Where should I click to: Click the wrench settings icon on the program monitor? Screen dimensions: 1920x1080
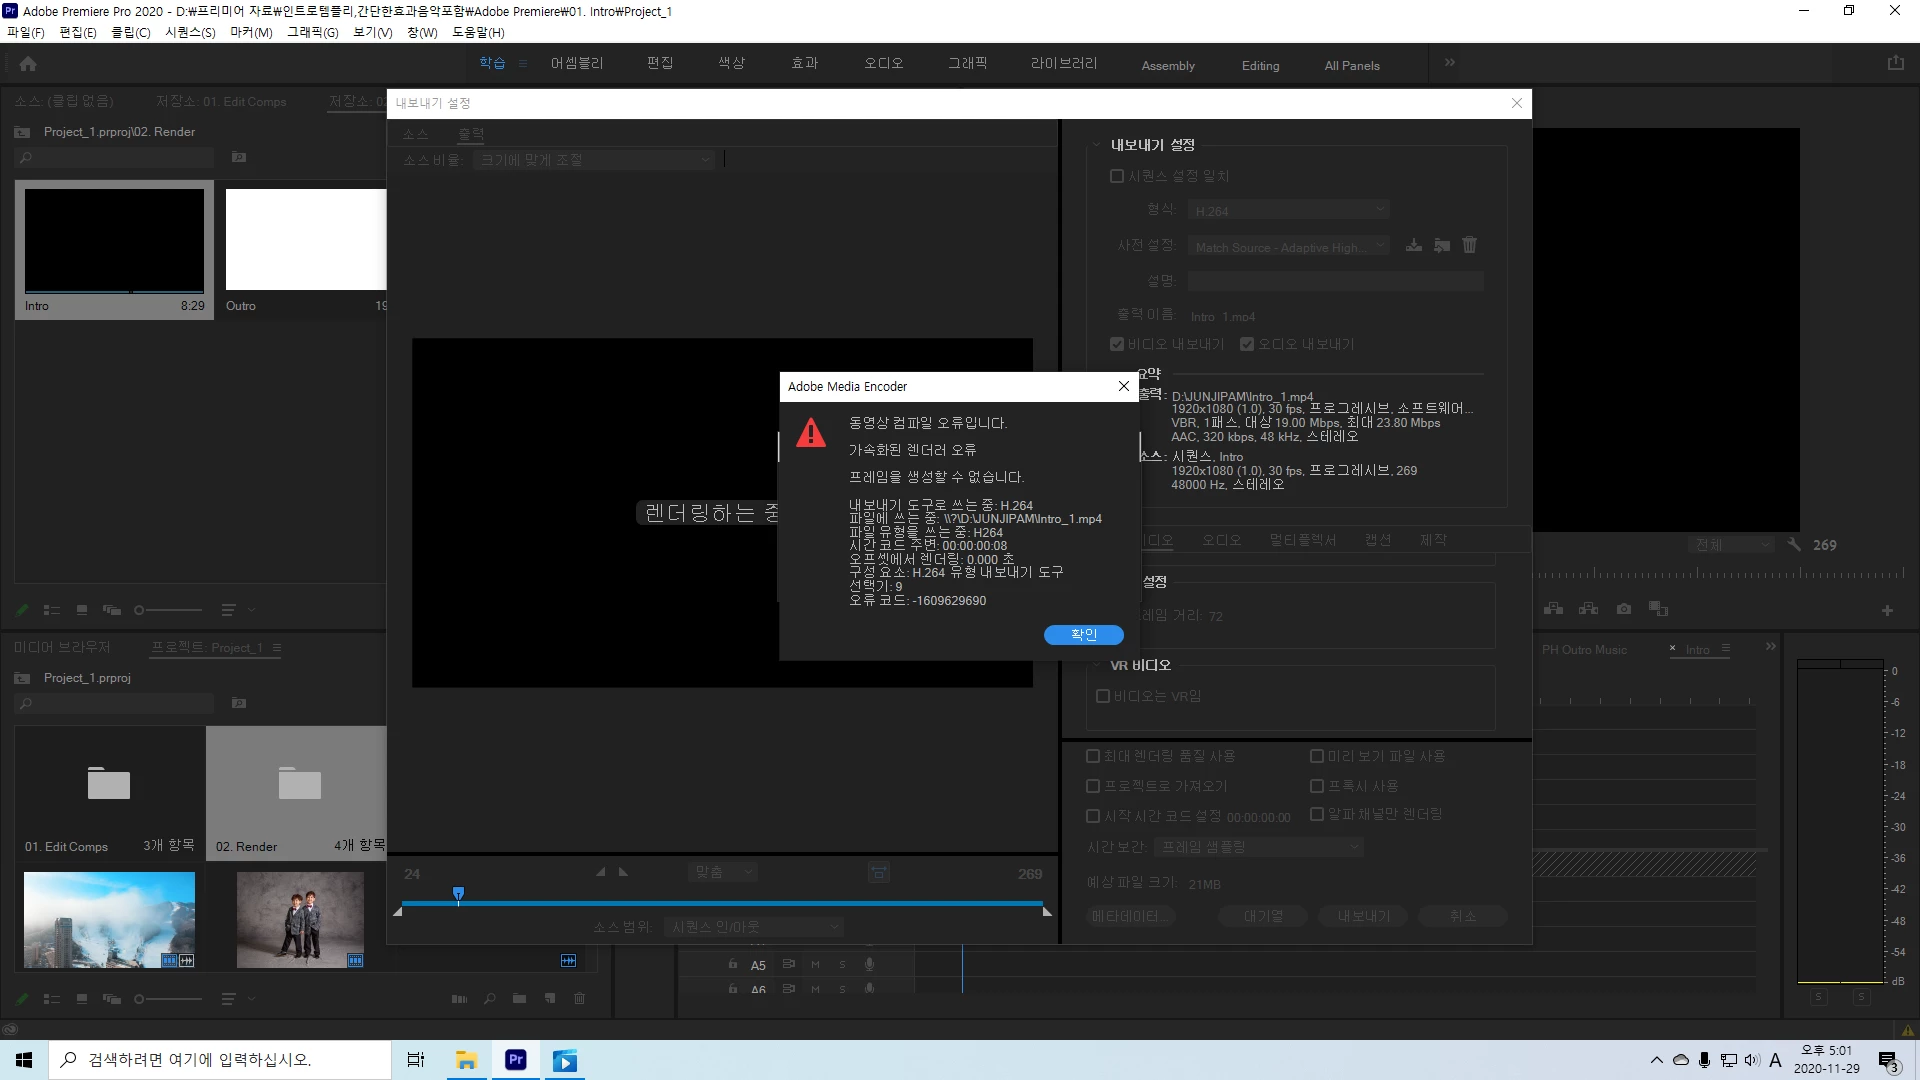pyautogui.click(x=1794, y=545)
